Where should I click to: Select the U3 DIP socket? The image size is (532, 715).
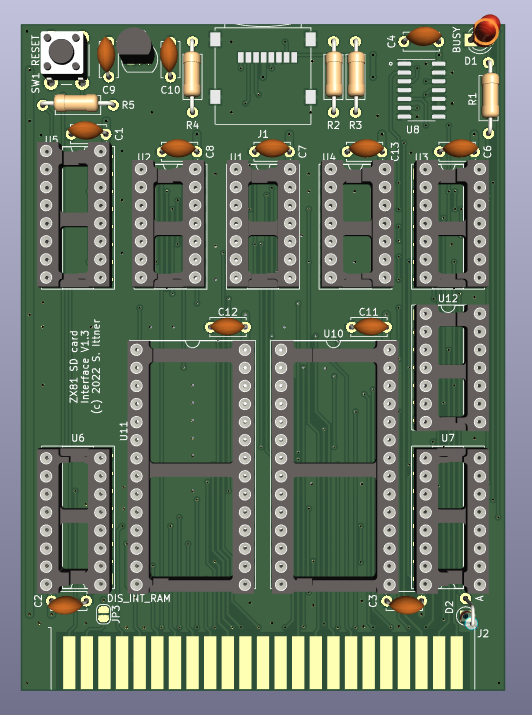[x=452, y=223]
